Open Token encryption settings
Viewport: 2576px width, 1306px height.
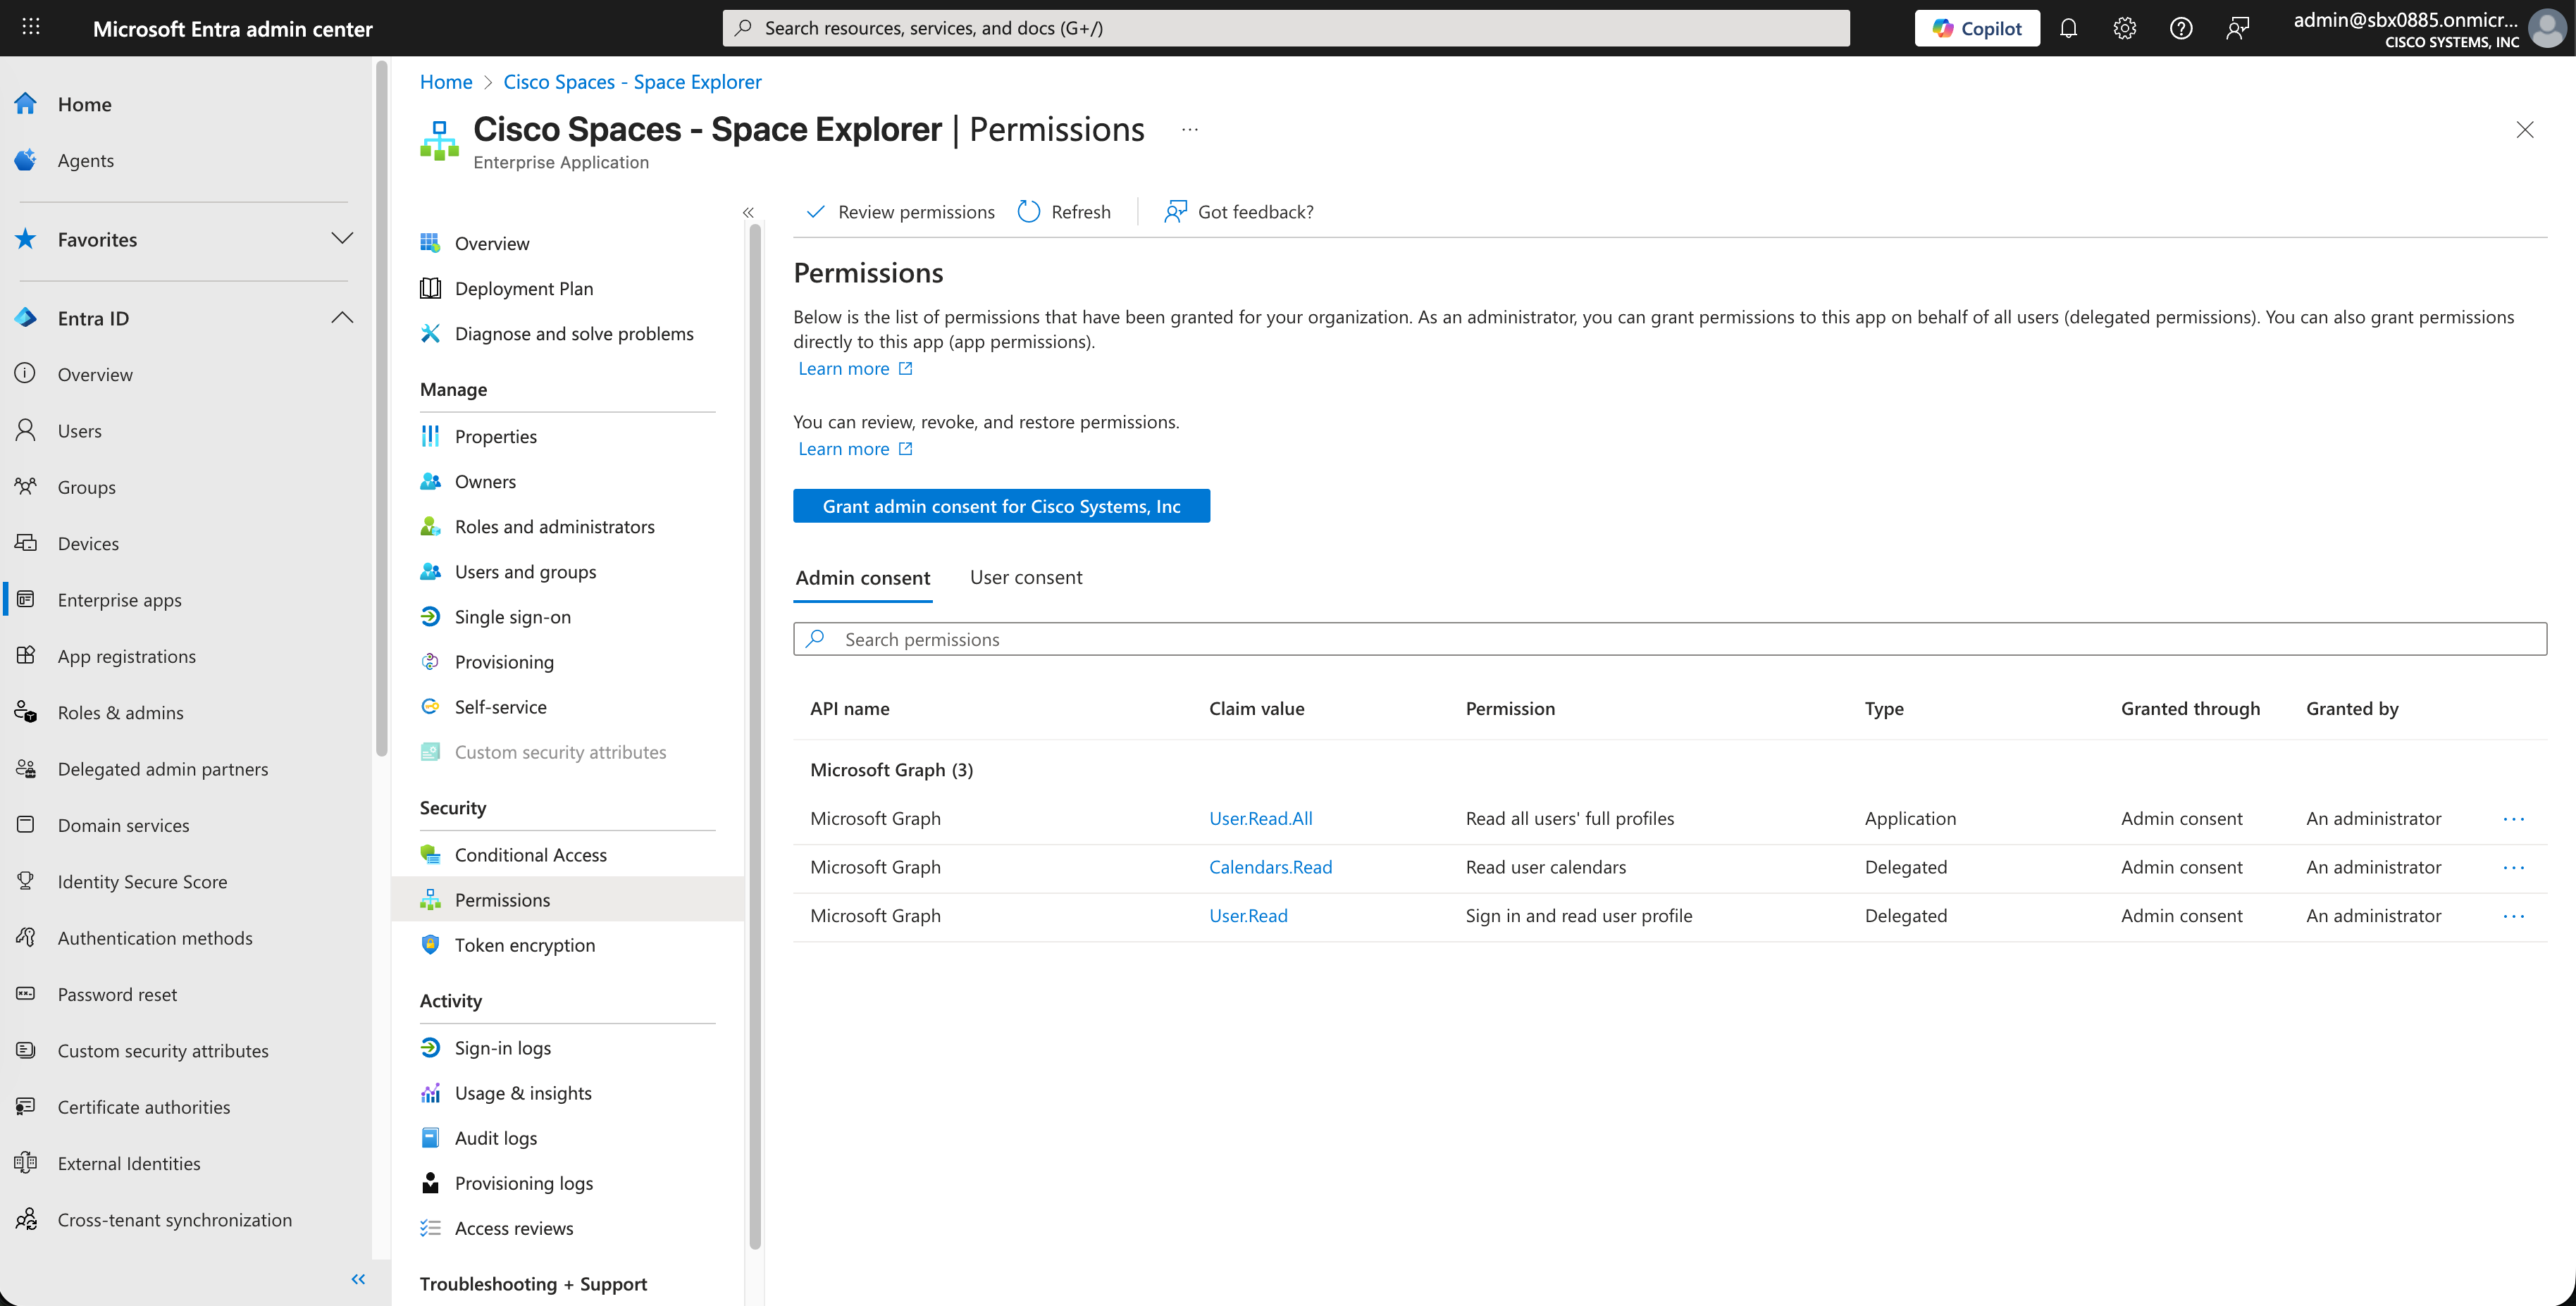(x=524, y=944)
